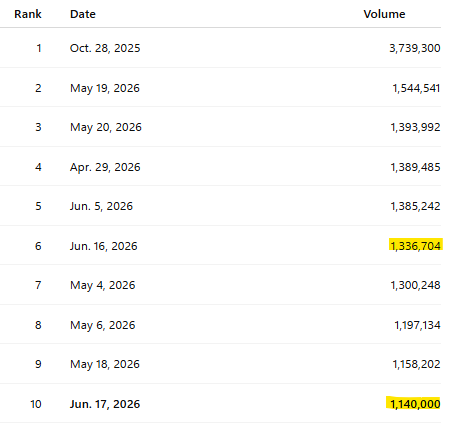
Task: Click rank number 6 in Jun. 16 row
Action: (38, 246)
